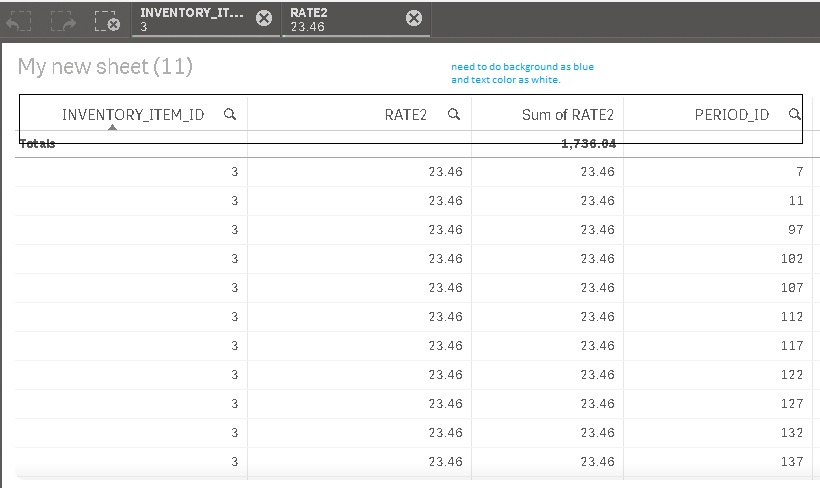Select PERIOD_ID value 102
The width and height of the screenshot is (820, 488).
pos(792,259)
